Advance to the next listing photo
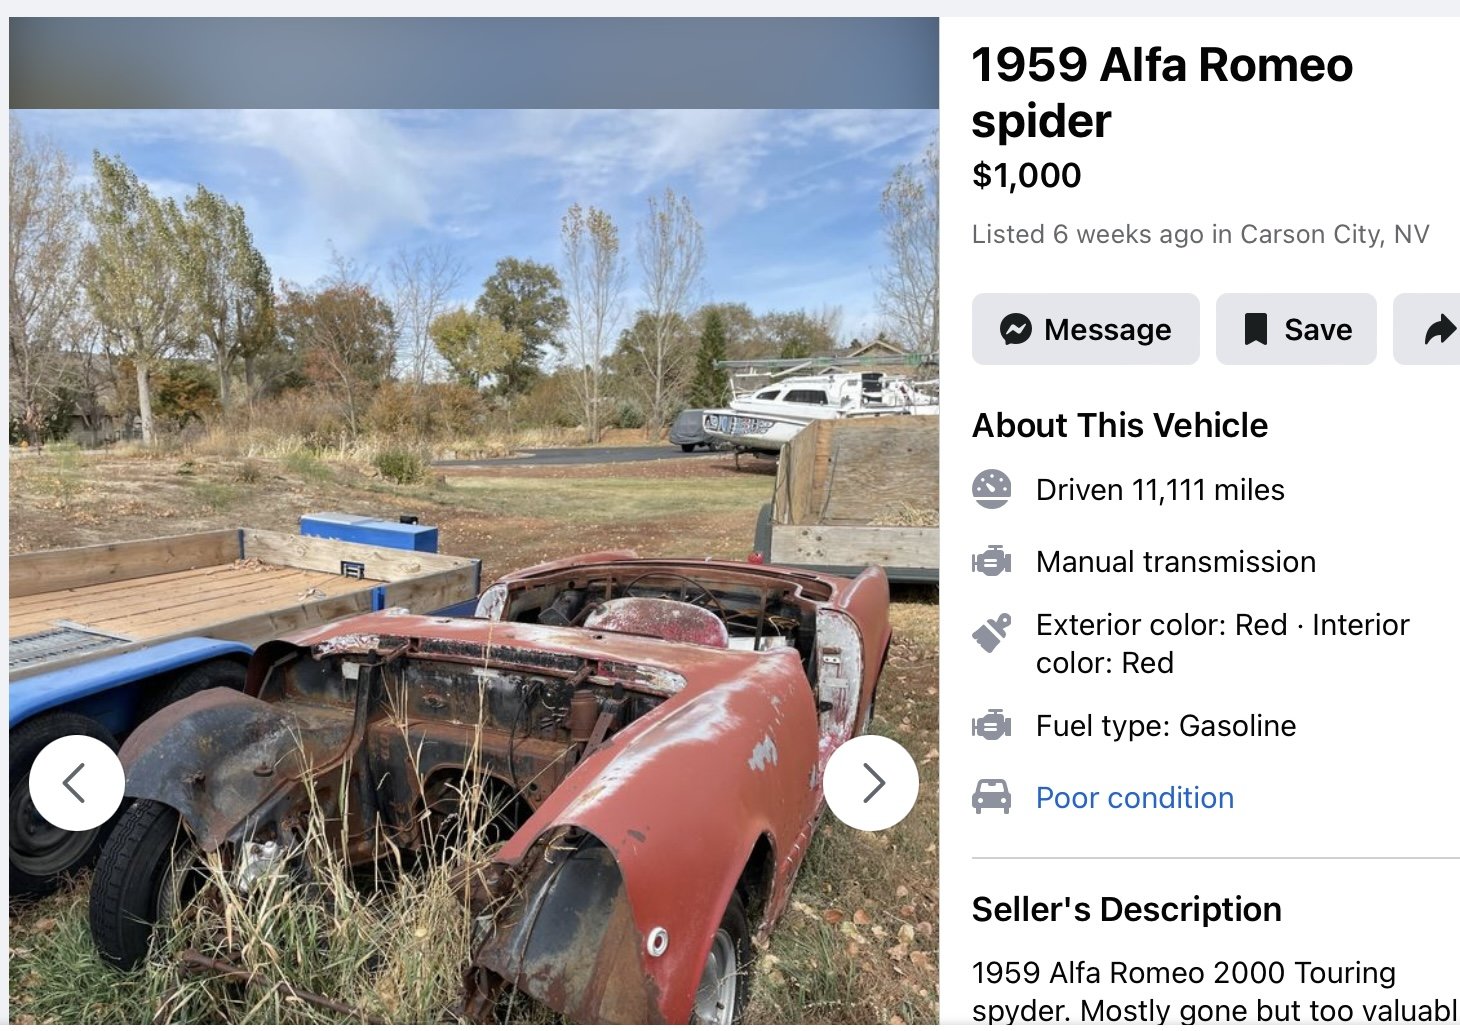Screen dimensions: 1460x1031 (871, 783)
